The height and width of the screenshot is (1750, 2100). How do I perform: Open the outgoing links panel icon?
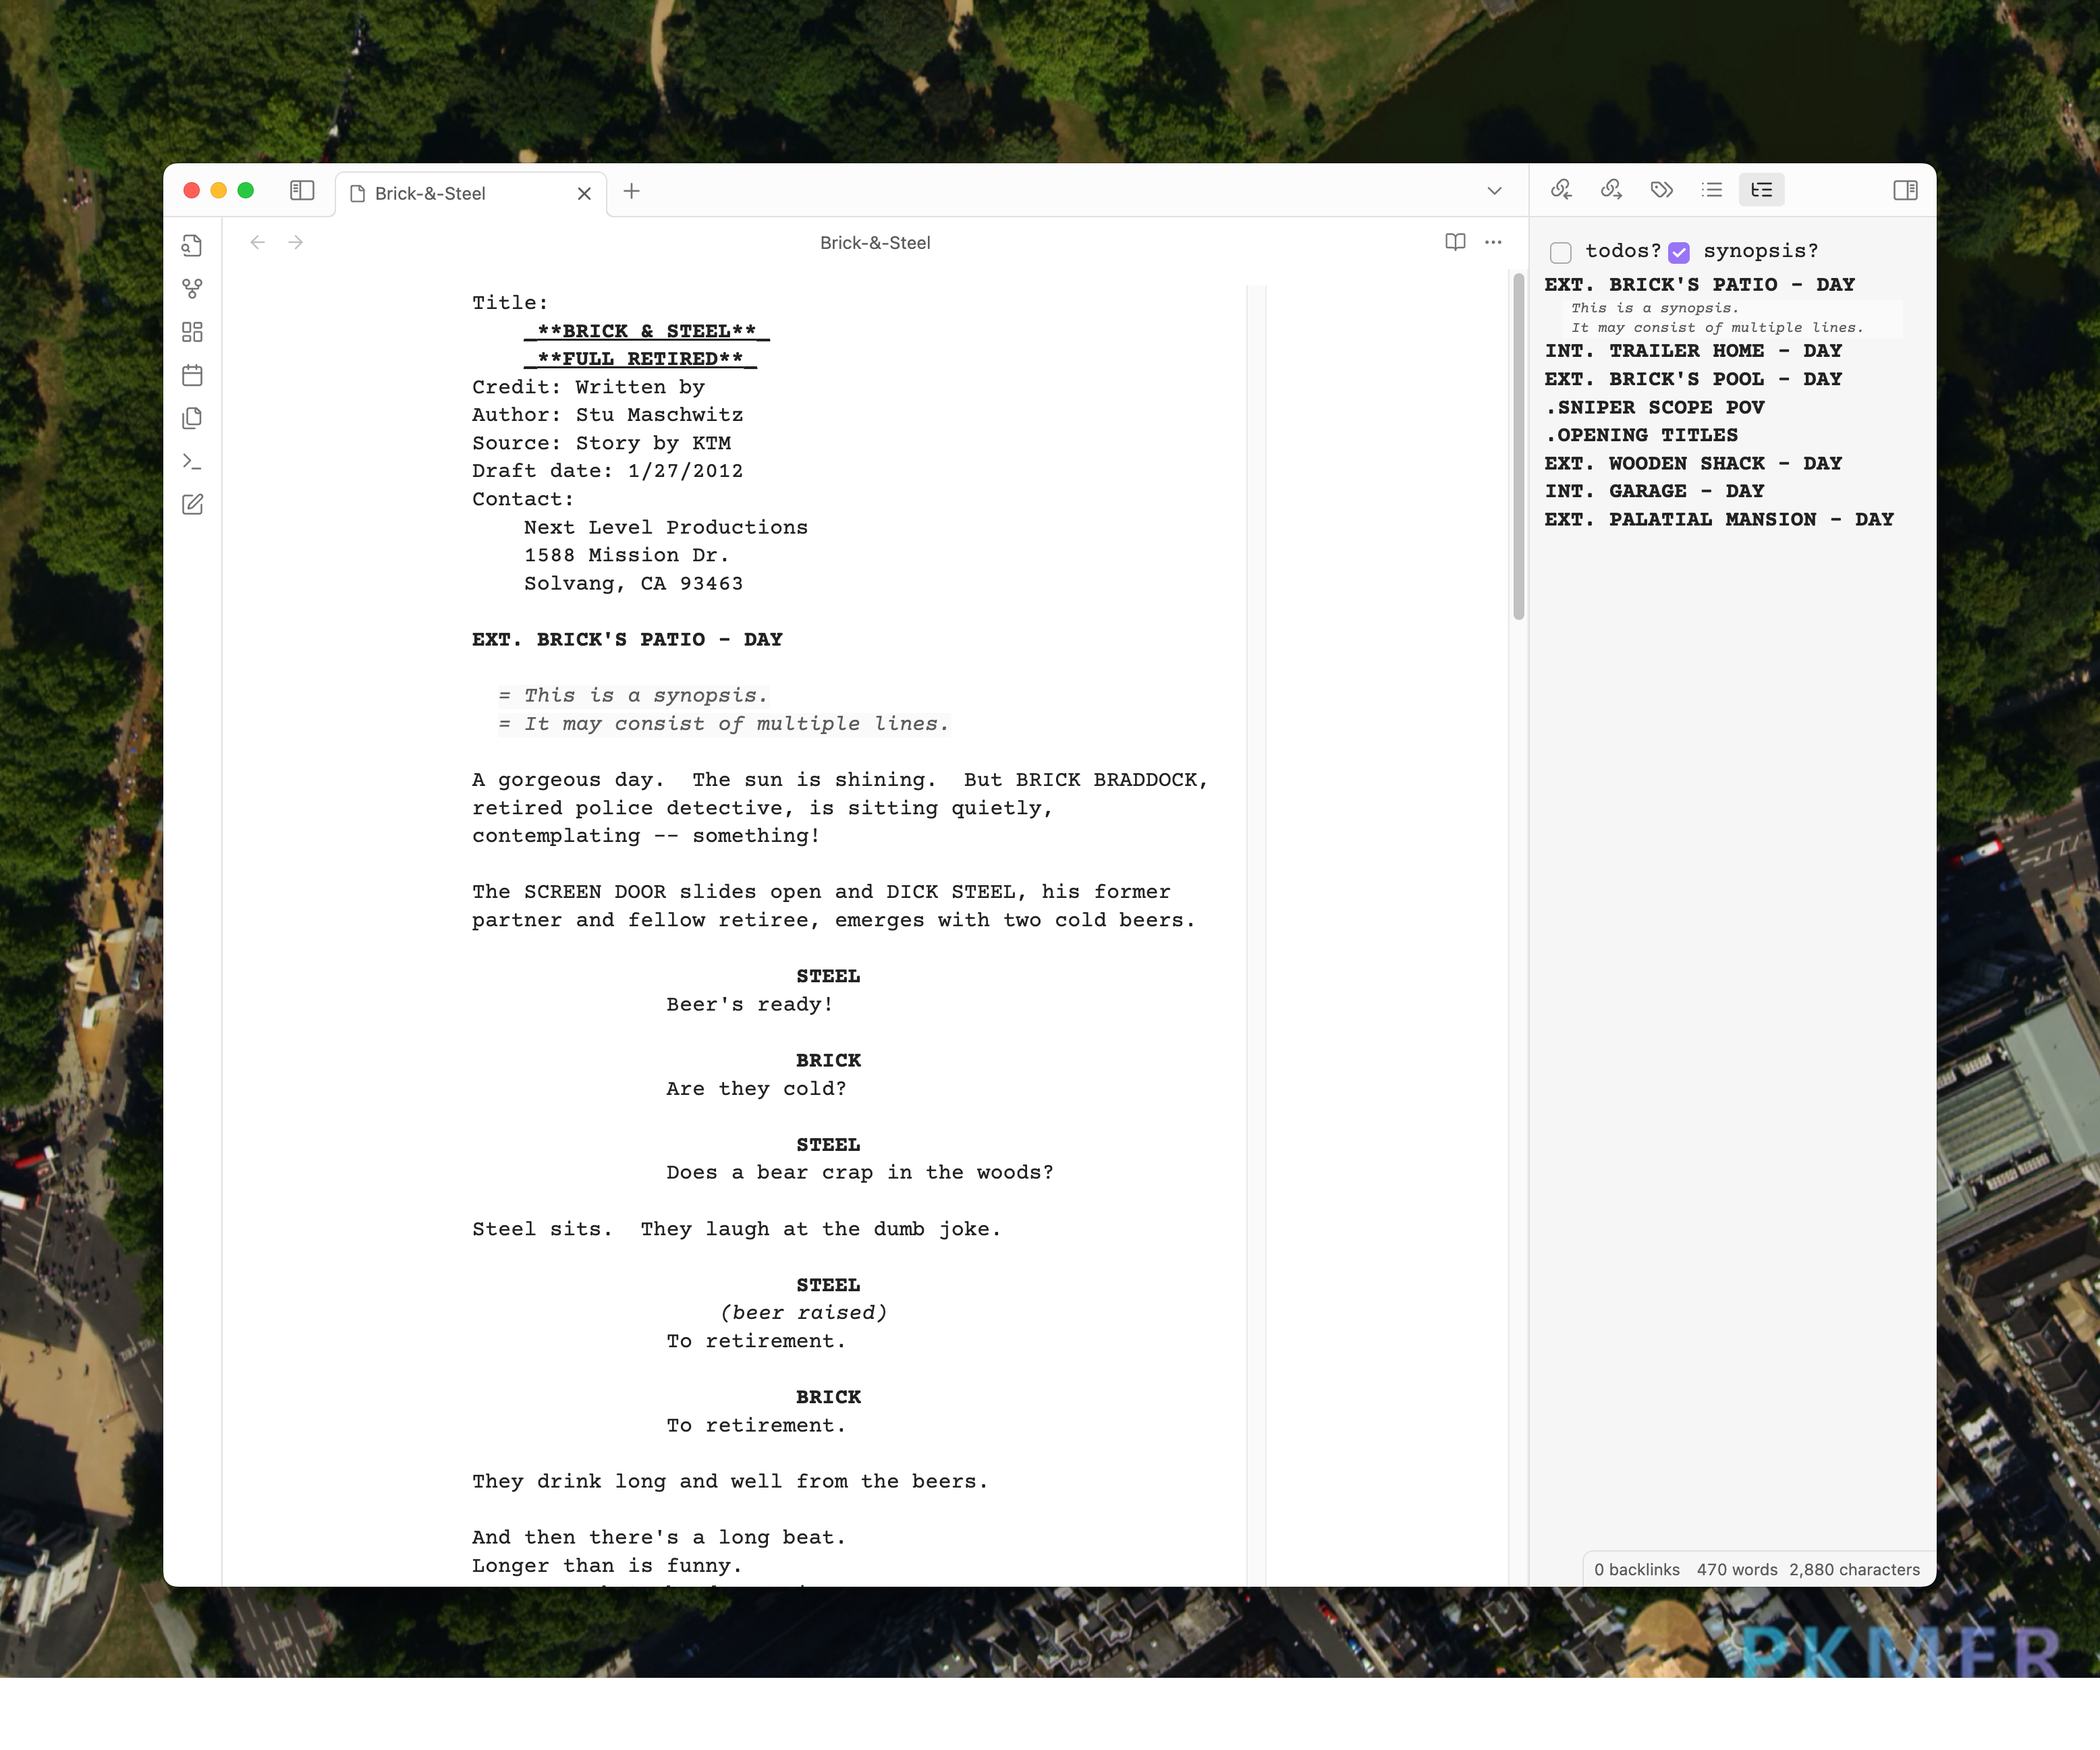1611,189
